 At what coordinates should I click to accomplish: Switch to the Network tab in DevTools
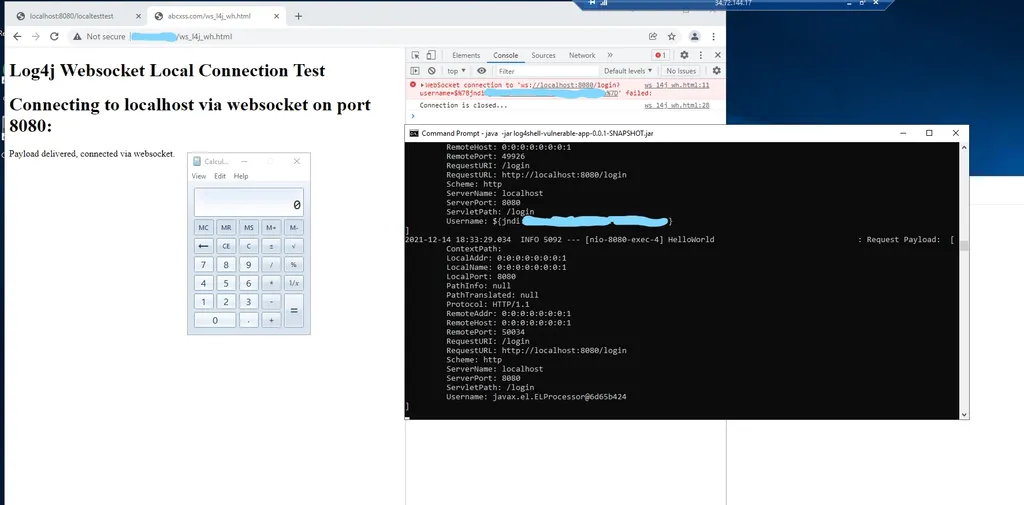(582, 56)
